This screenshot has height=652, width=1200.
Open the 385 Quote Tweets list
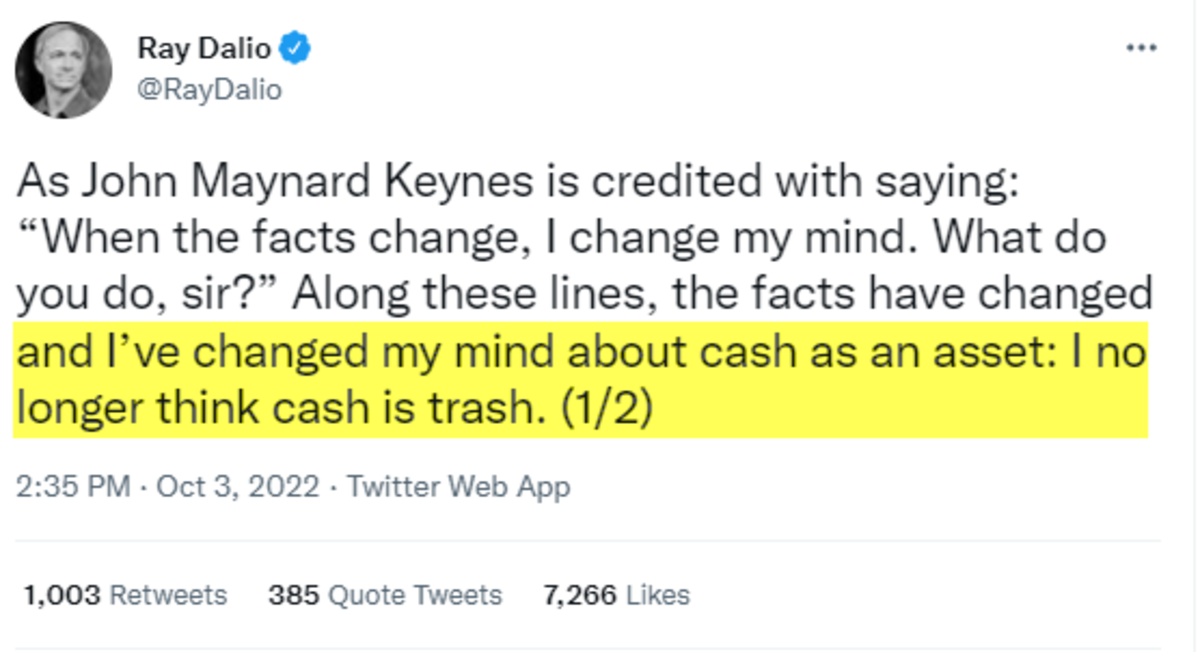(x=384, y=595)
